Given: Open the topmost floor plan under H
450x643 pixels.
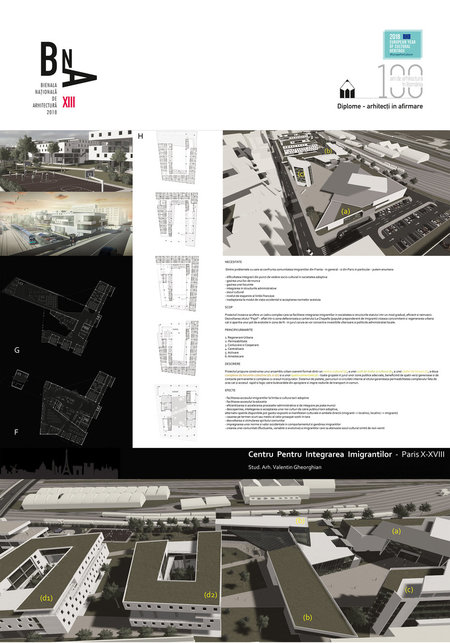Looking at the screenshot, I should click(177, 156).
